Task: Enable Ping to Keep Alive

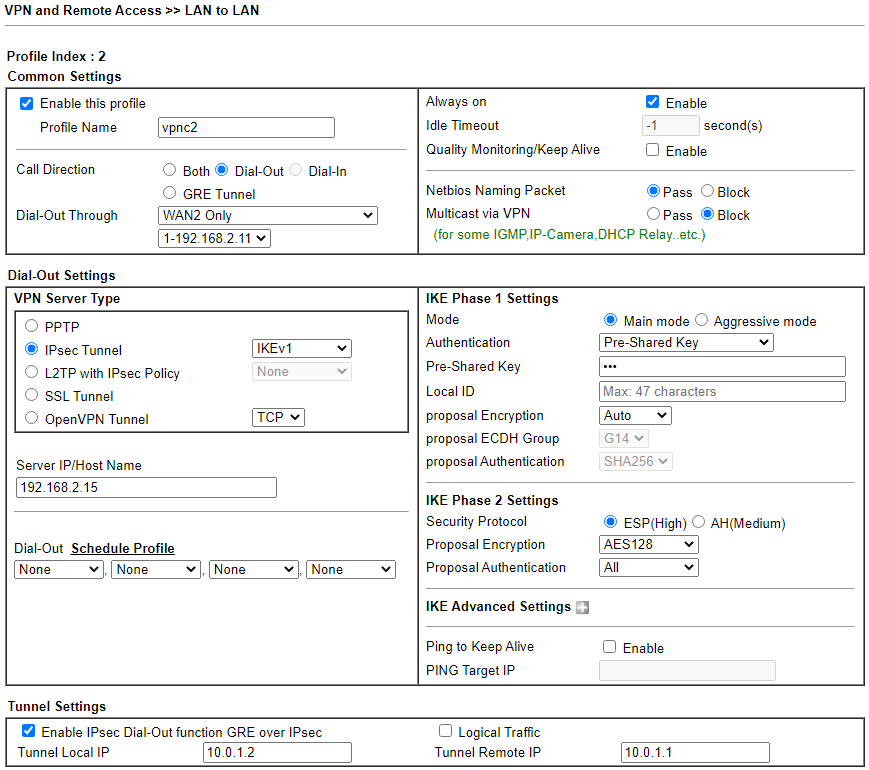Action: click(x=610, y=647)
